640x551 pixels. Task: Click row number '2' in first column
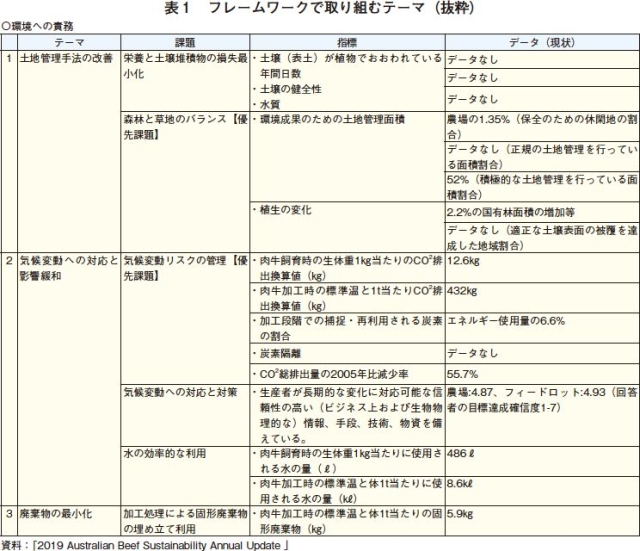[9, 261]
